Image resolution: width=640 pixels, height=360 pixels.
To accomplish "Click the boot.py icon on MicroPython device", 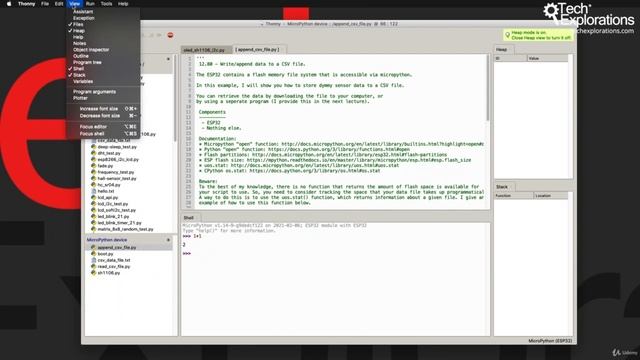I will 93,253.
